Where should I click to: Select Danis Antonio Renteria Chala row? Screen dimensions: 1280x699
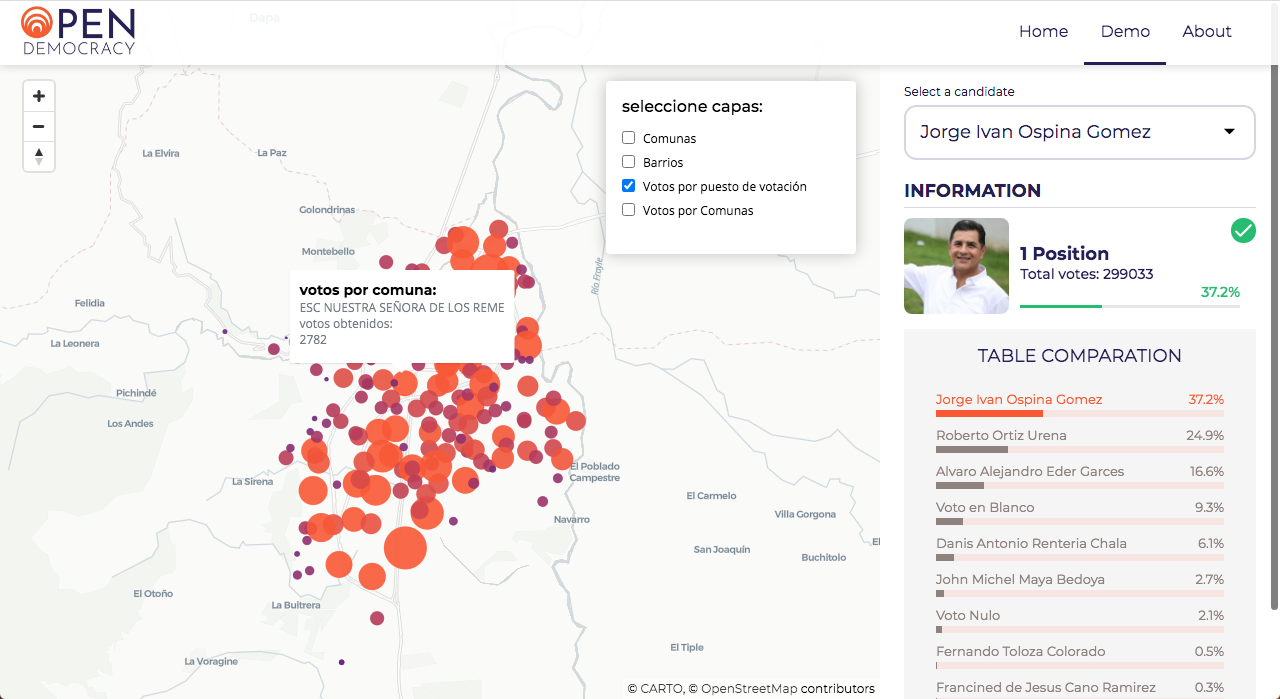point(1080,549)
